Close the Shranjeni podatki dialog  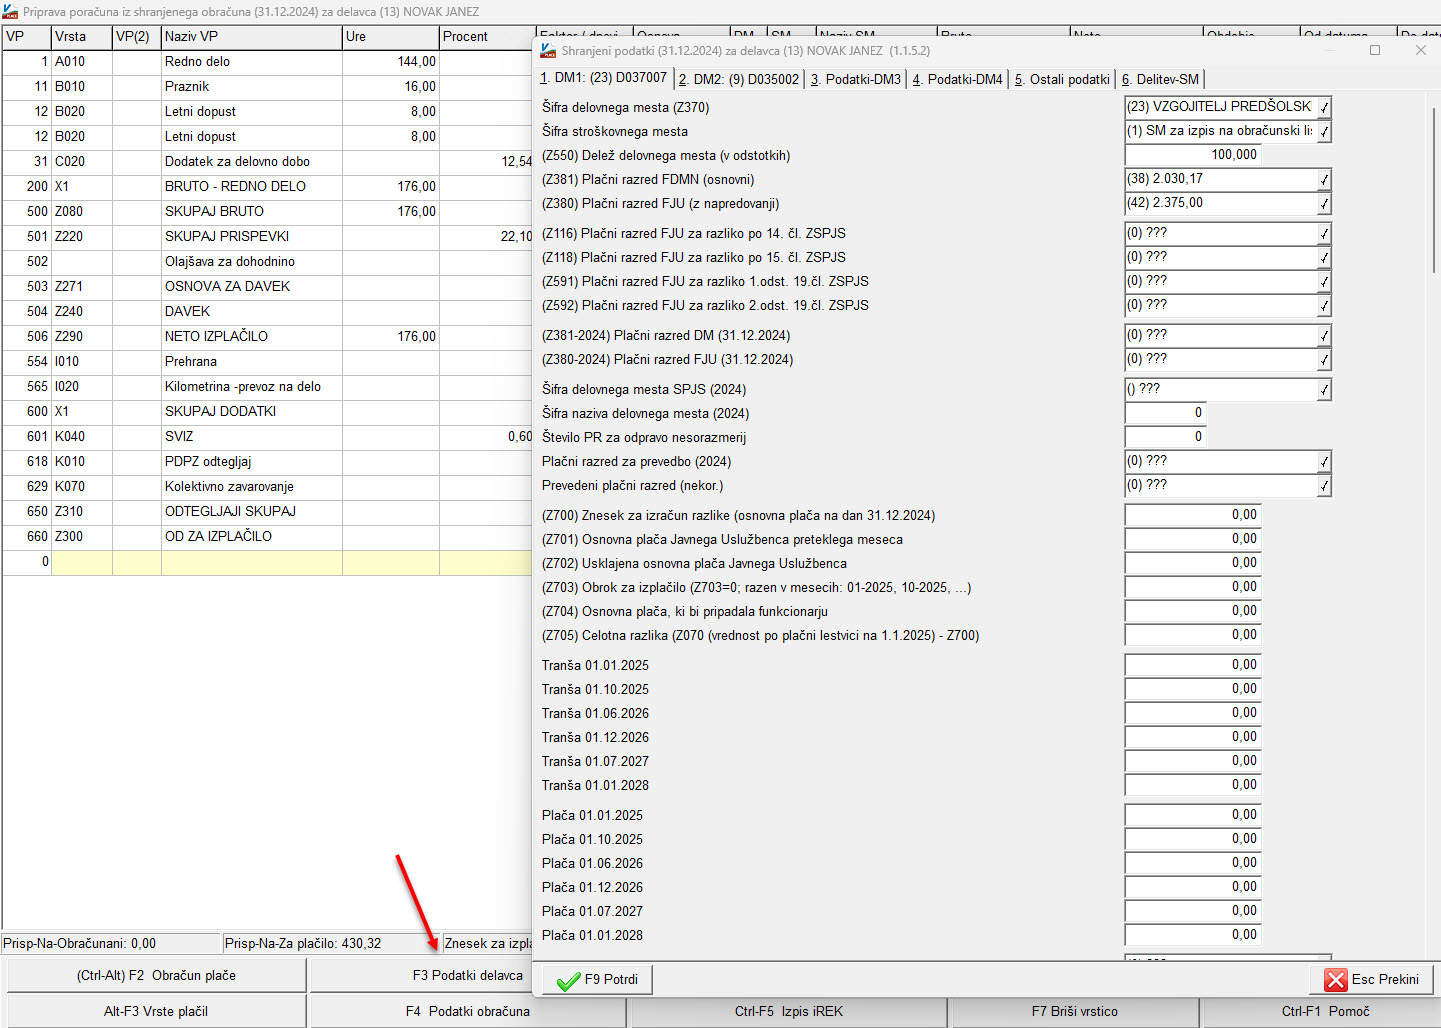pos(1420,50)
